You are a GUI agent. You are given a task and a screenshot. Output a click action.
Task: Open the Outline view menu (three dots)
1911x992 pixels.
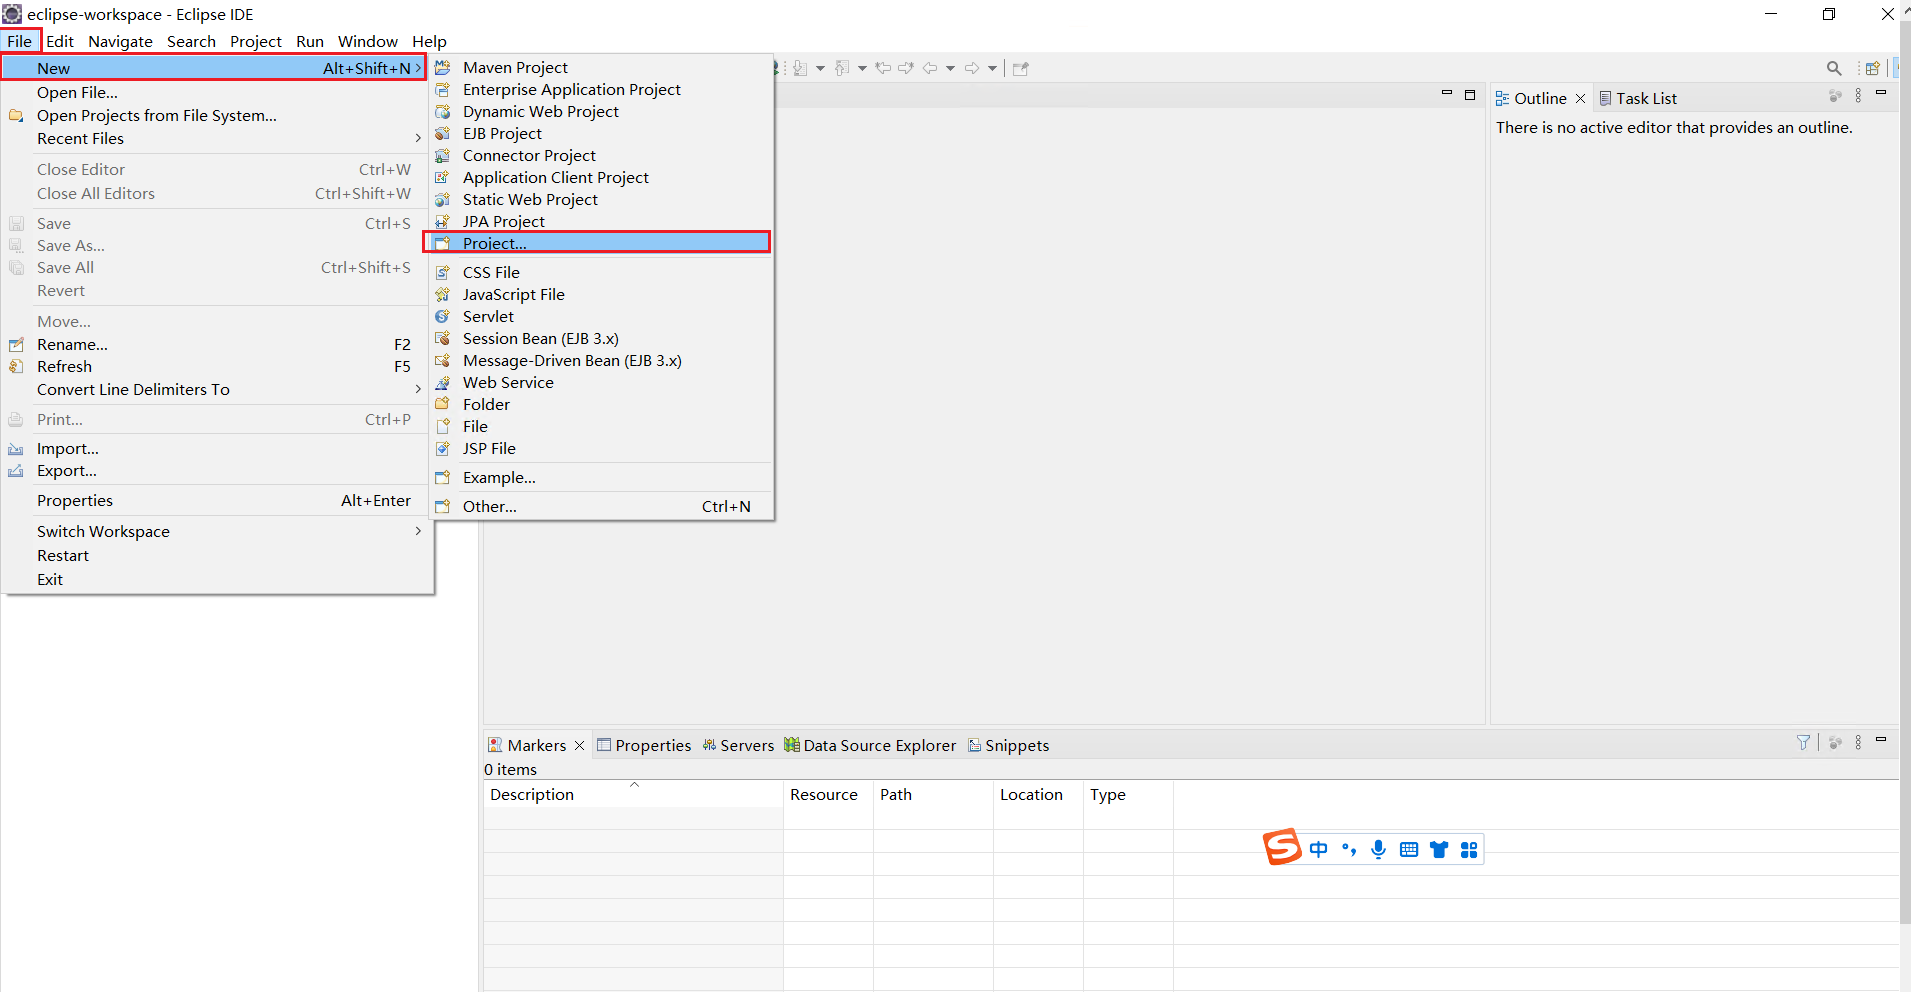point(1858,95)
